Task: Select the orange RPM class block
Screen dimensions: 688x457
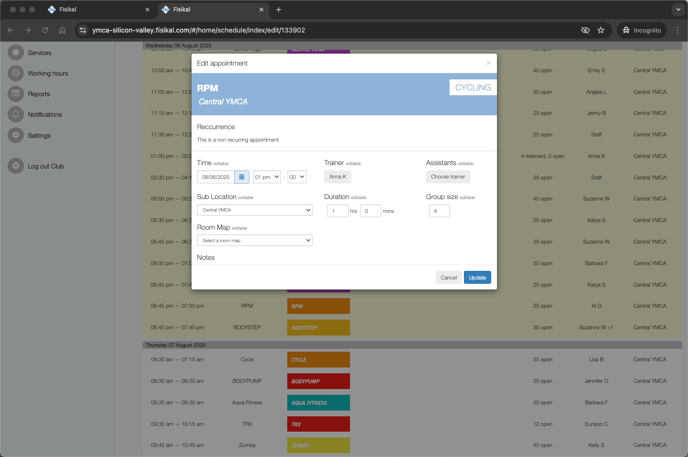Action: coord(319,306)
